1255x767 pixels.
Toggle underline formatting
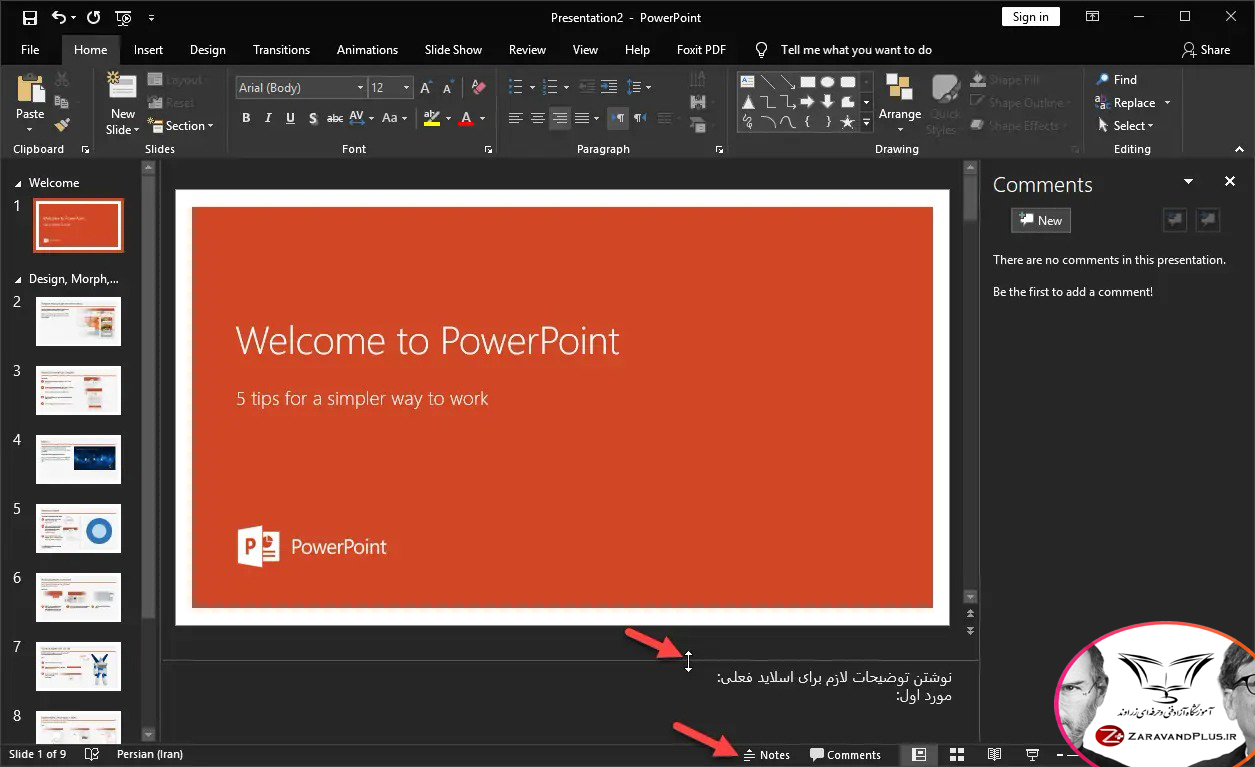(290, 118)
